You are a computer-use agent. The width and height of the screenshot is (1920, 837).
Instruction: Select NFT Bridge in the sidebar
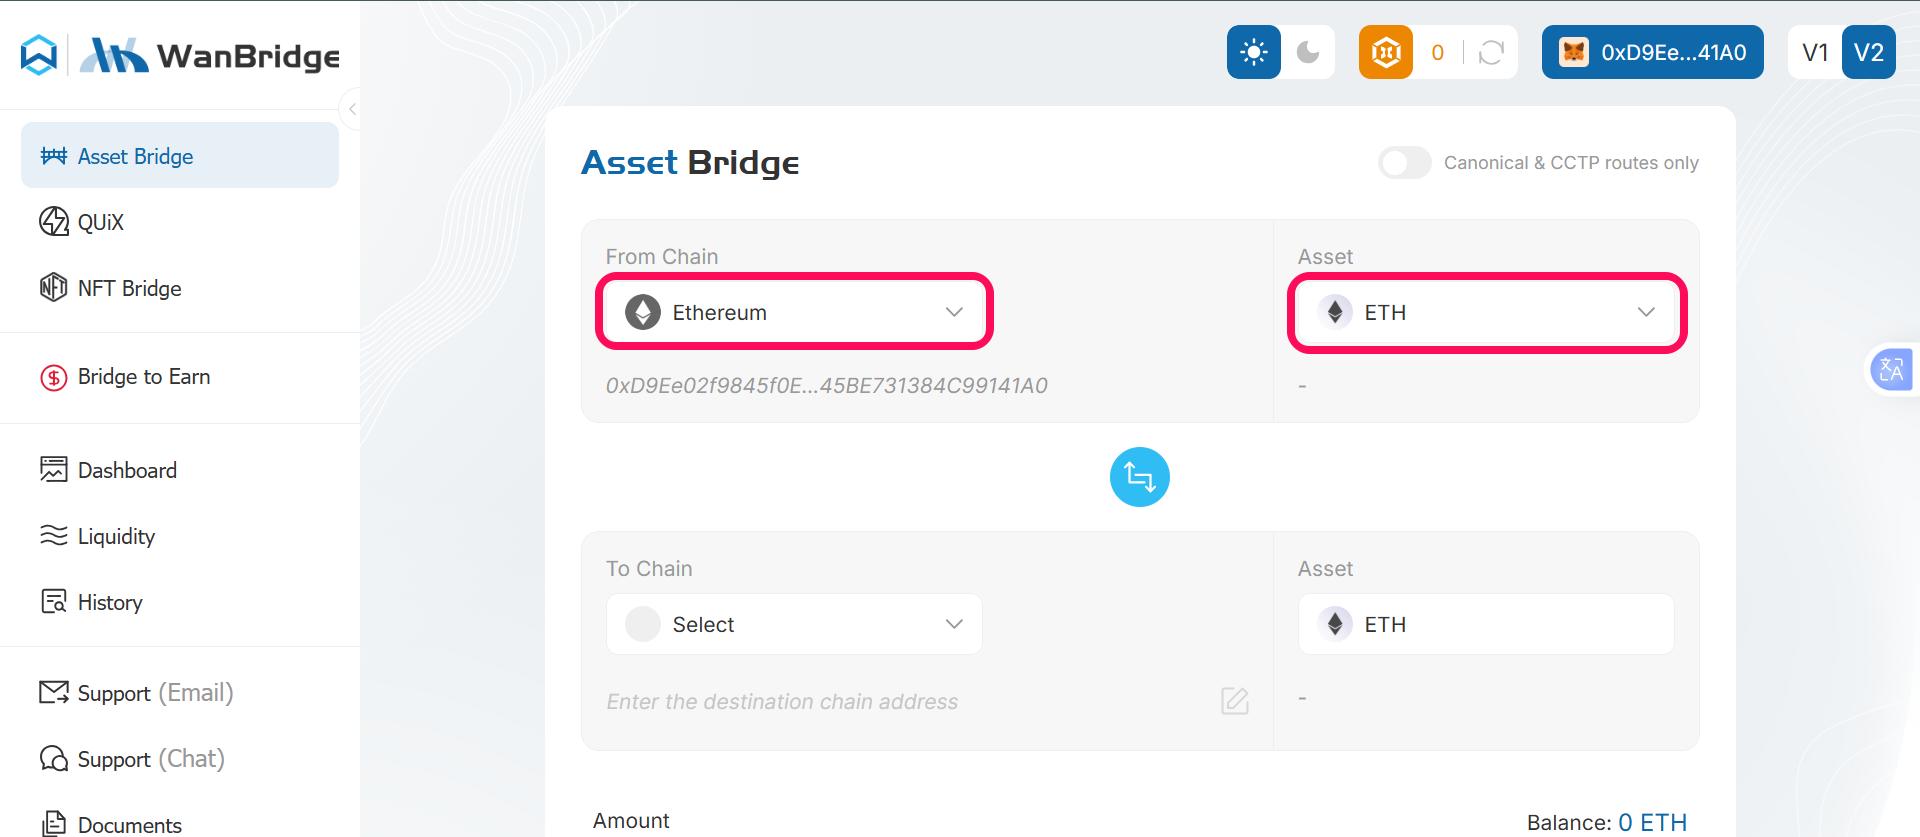(x=128, y=288)
